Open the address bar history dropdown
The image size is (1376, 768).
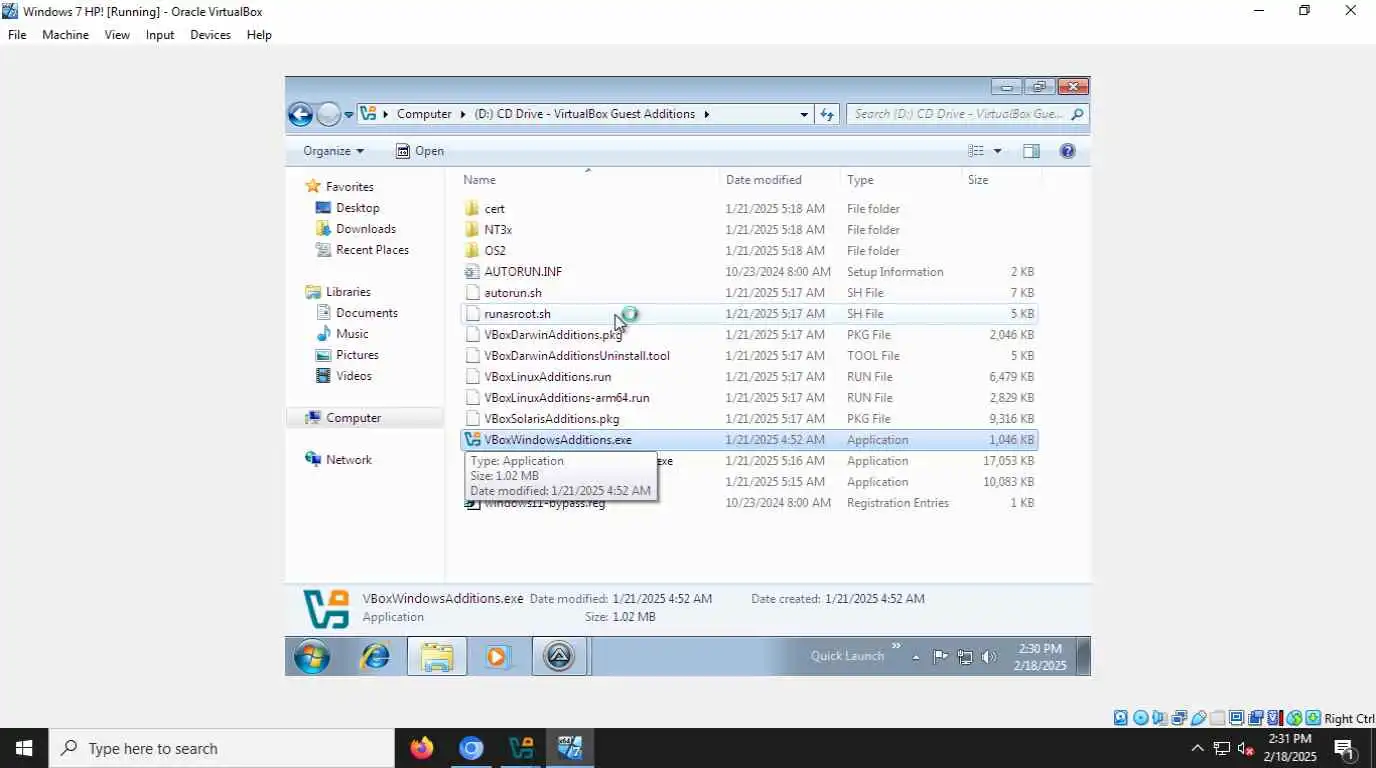[804, 114]
